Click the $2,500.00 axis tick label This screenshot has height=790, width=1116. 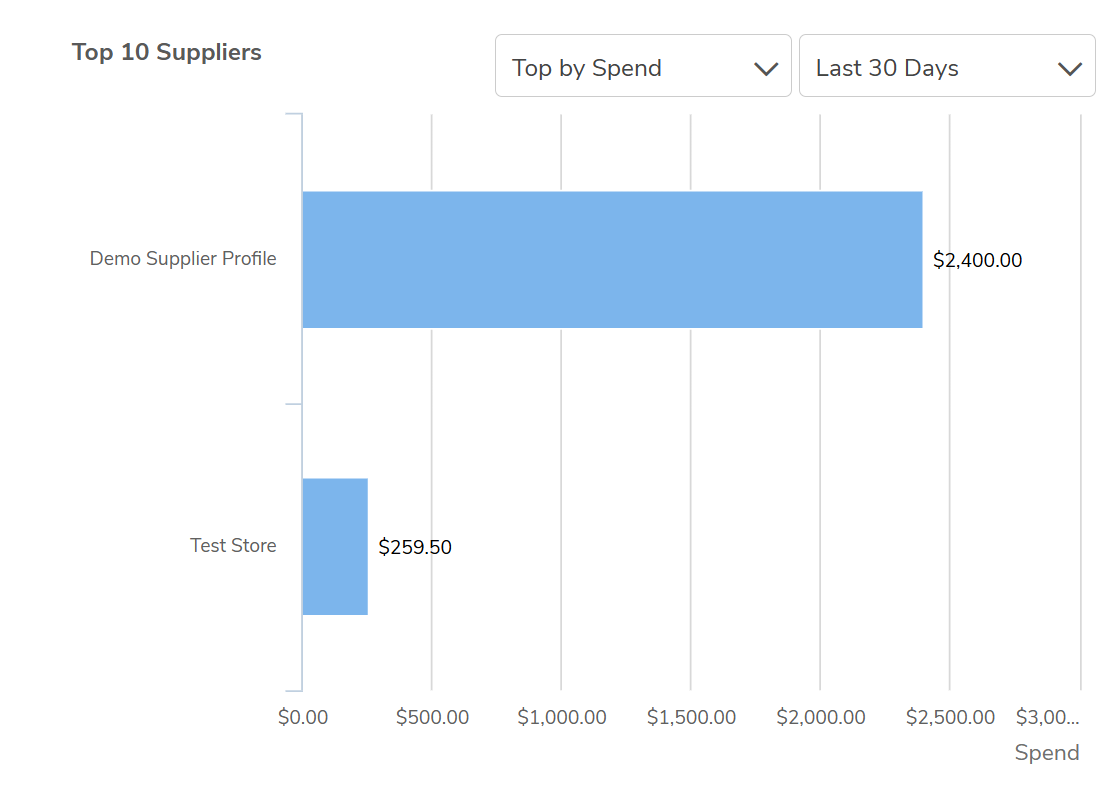click(x=950, y=718)
